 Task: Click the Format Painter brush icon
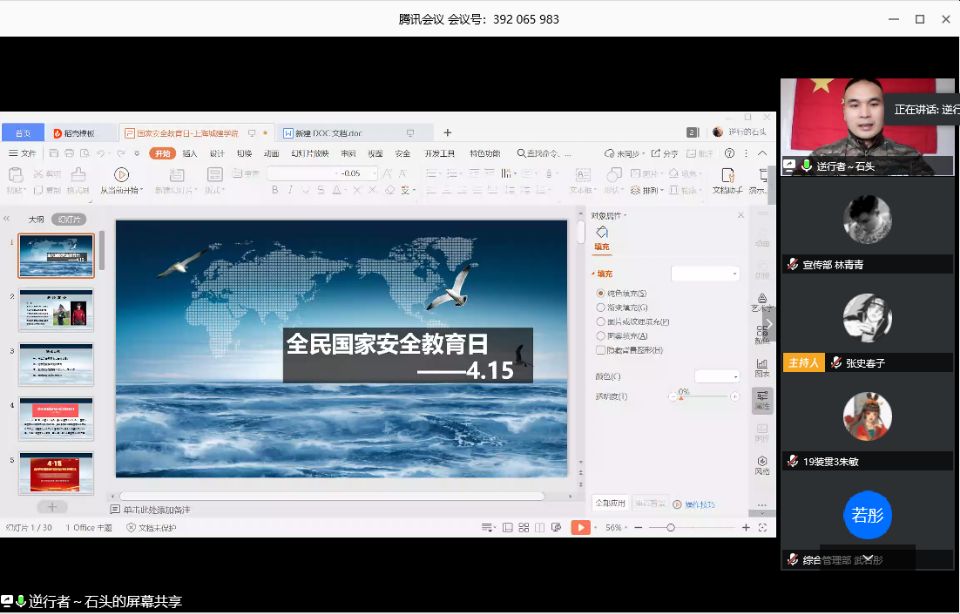click(x=78, y=175)
